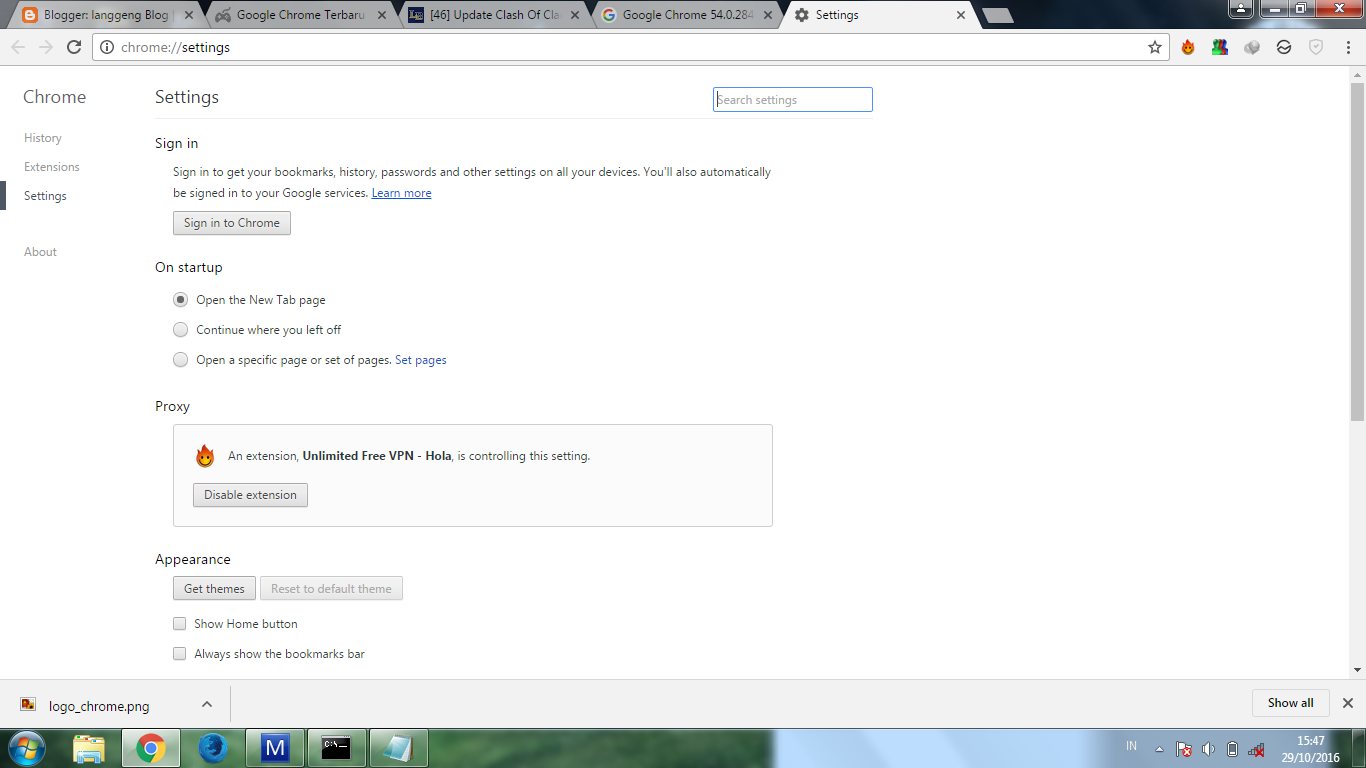Click the circular wave extension icon
Screen dimensions: 1366x768
1284,47
